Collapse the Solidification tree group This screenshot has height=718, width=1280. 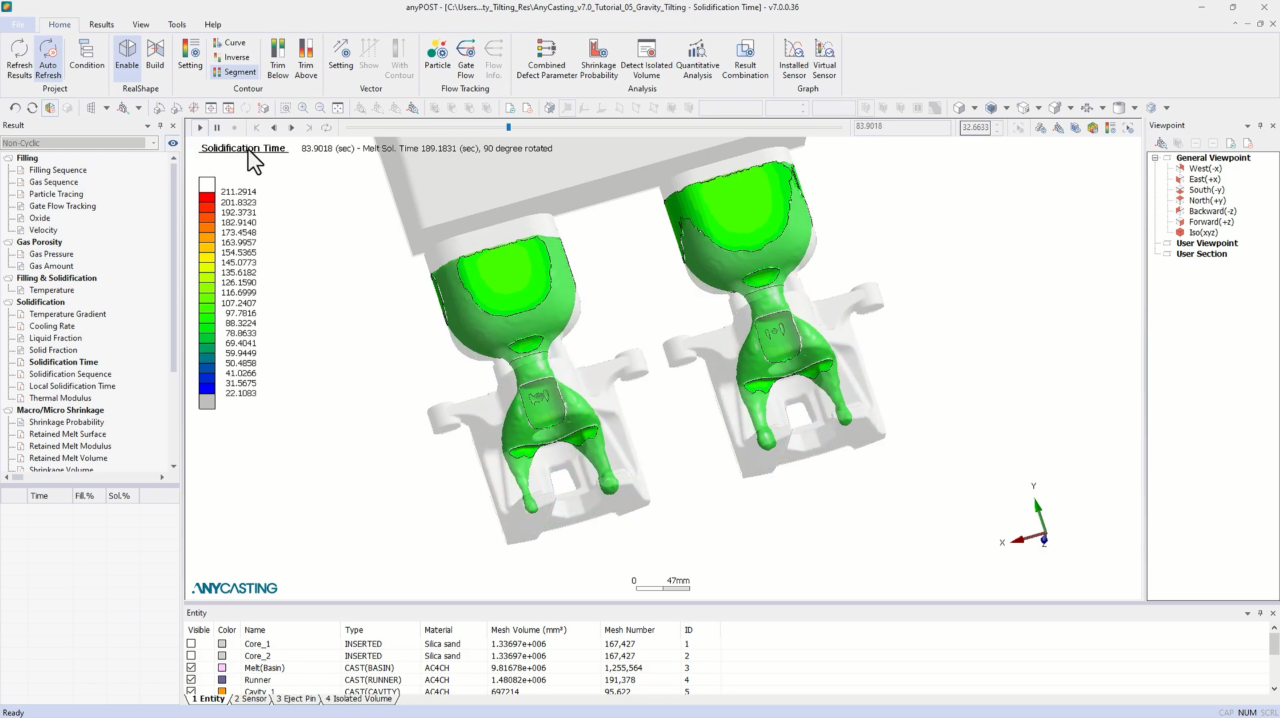coord(8,302)
